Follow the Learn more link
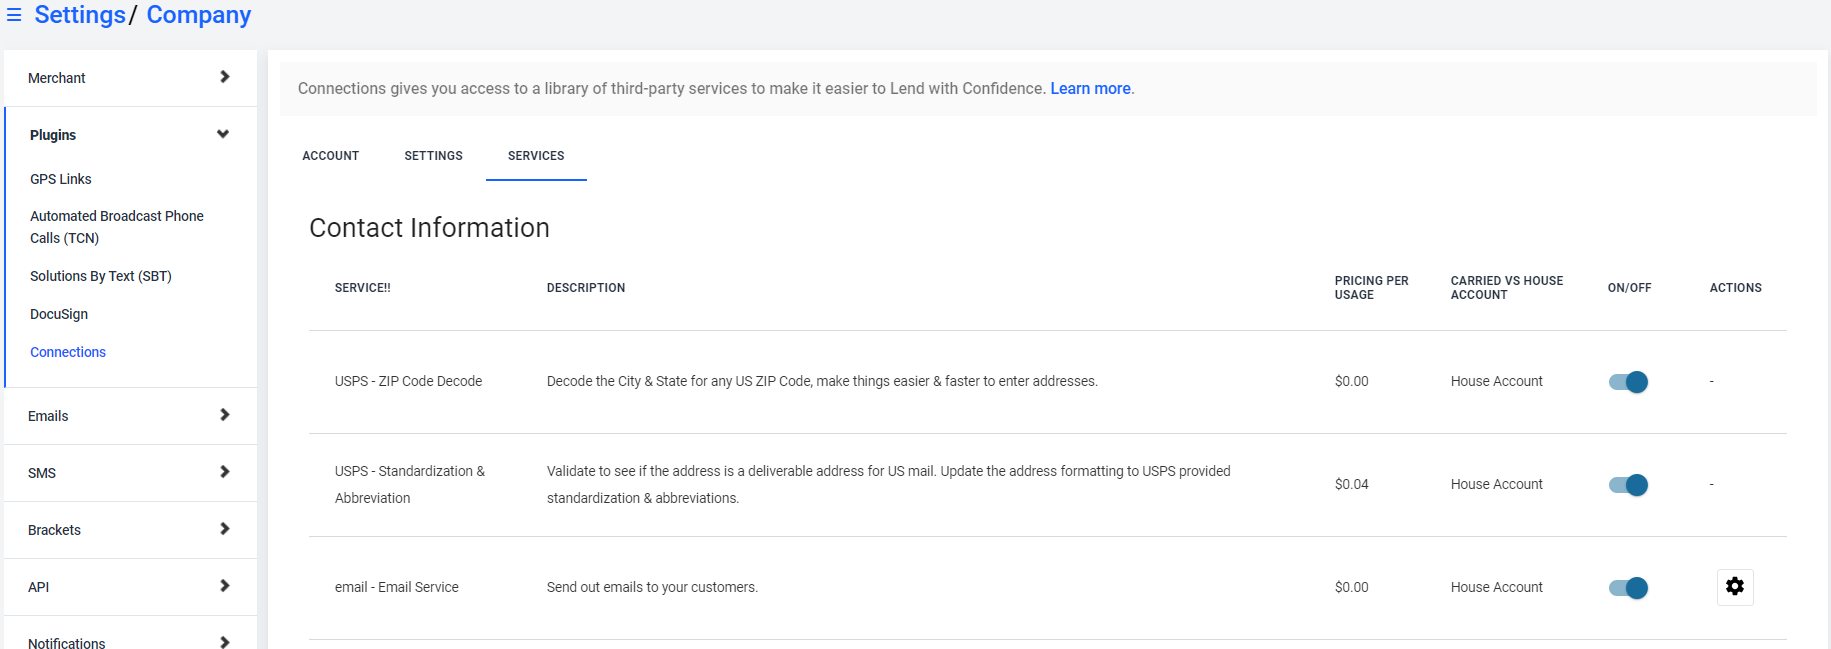Viewport: 1831px width, 649px height. coord(1091,88)
